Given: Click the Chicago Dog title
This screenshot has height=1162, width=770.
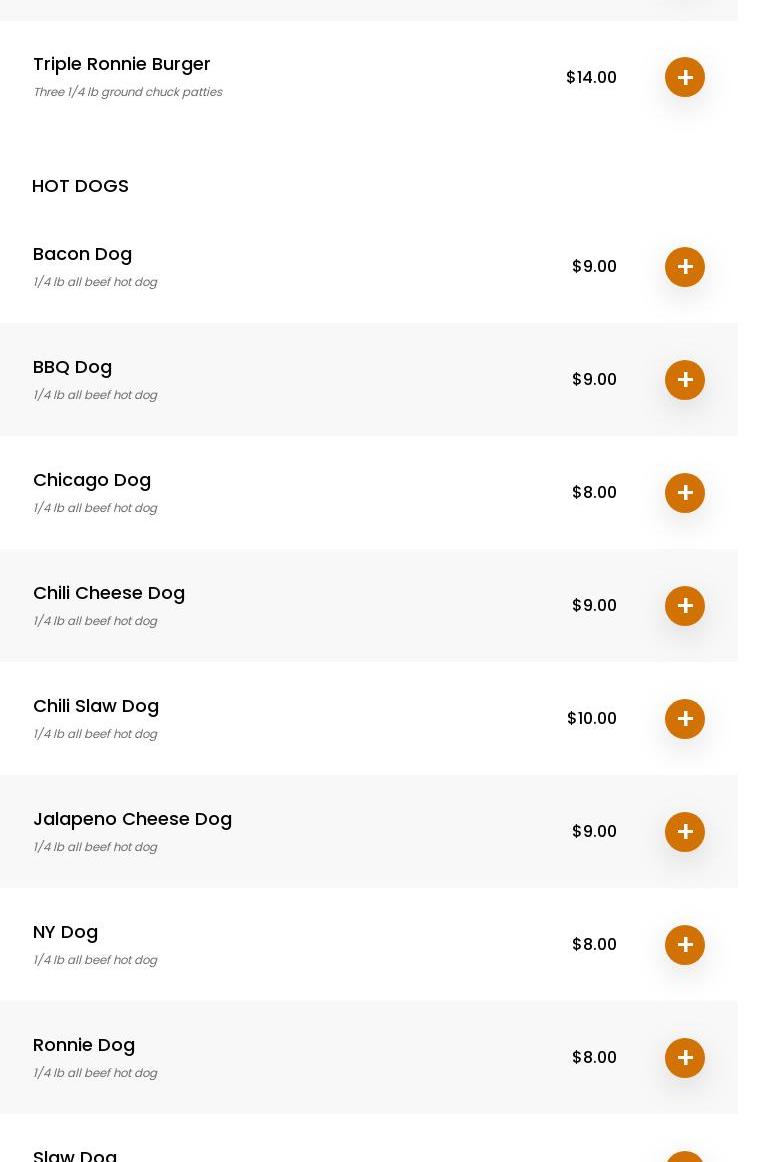Looking at the screenshot, I should 92,480.
